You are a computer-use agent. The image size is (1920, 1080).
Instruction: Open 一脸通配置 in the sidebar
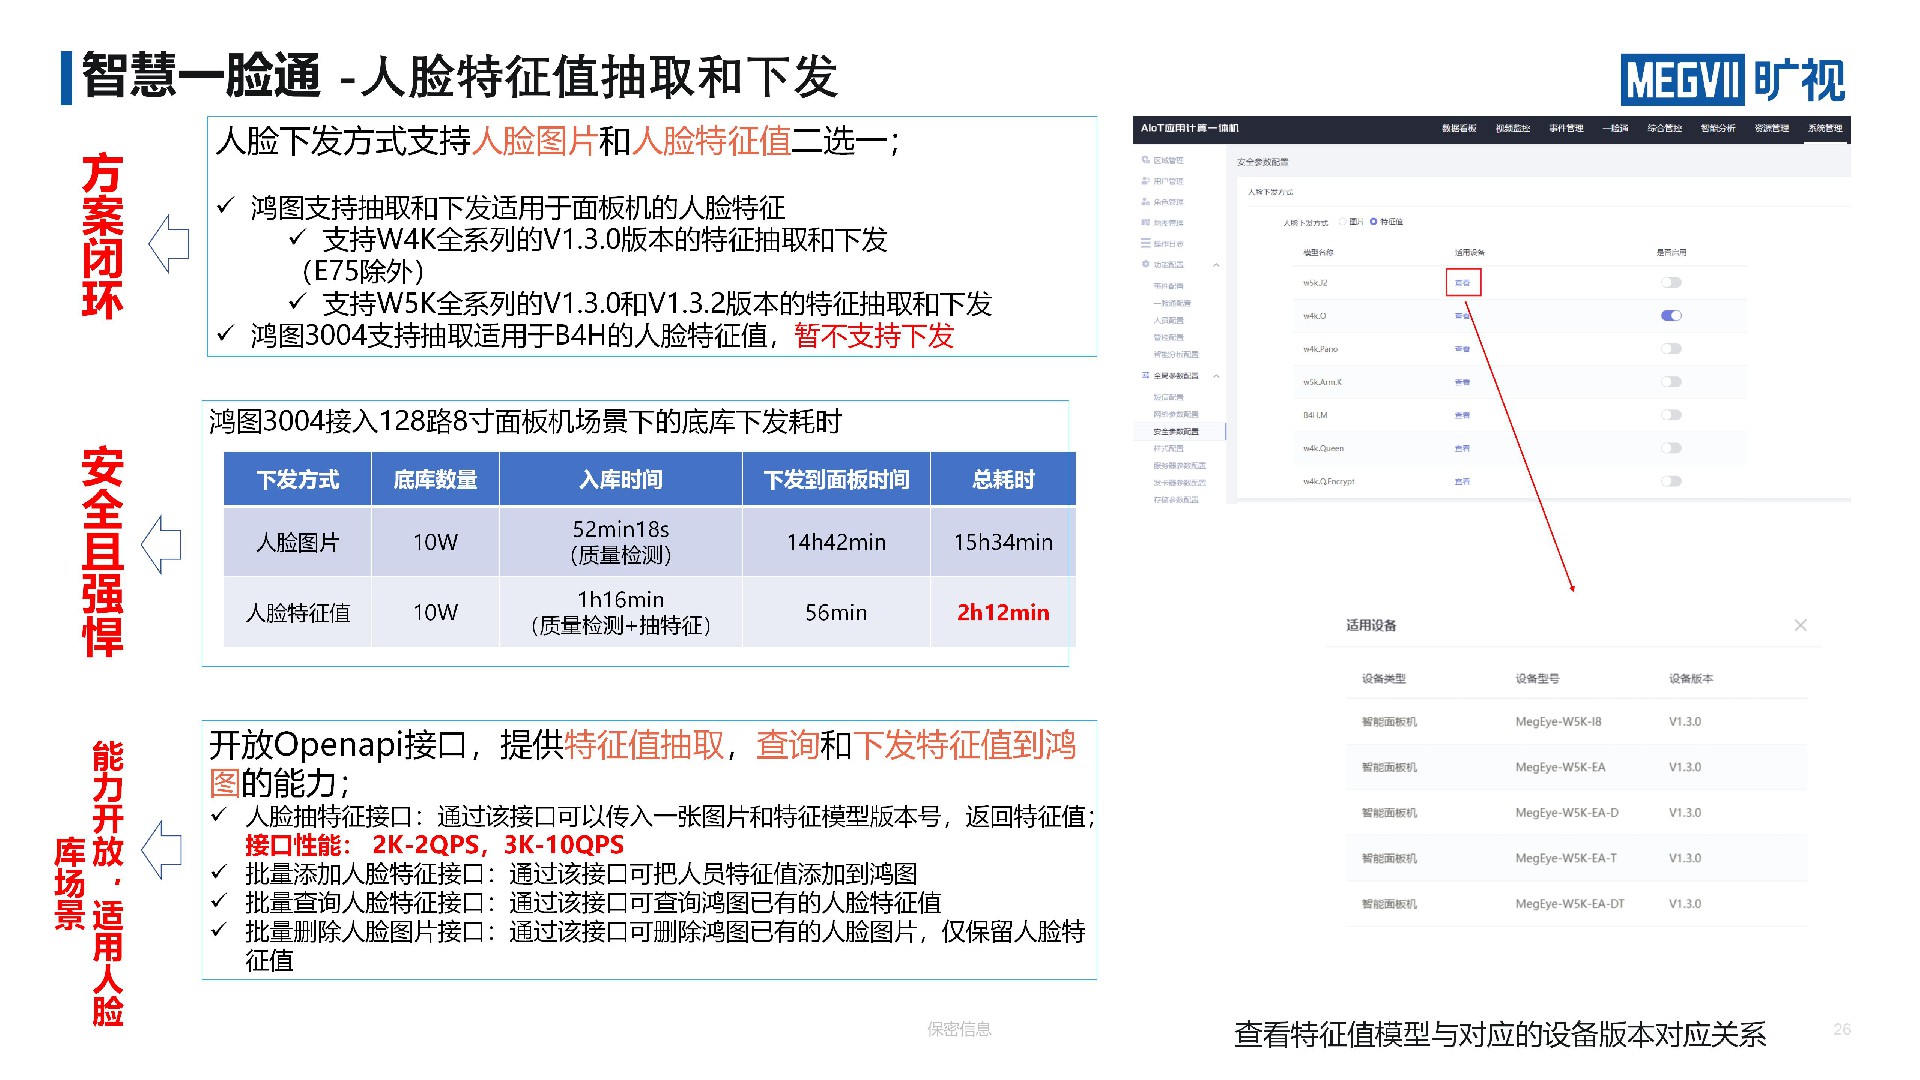click(1172, 303)
